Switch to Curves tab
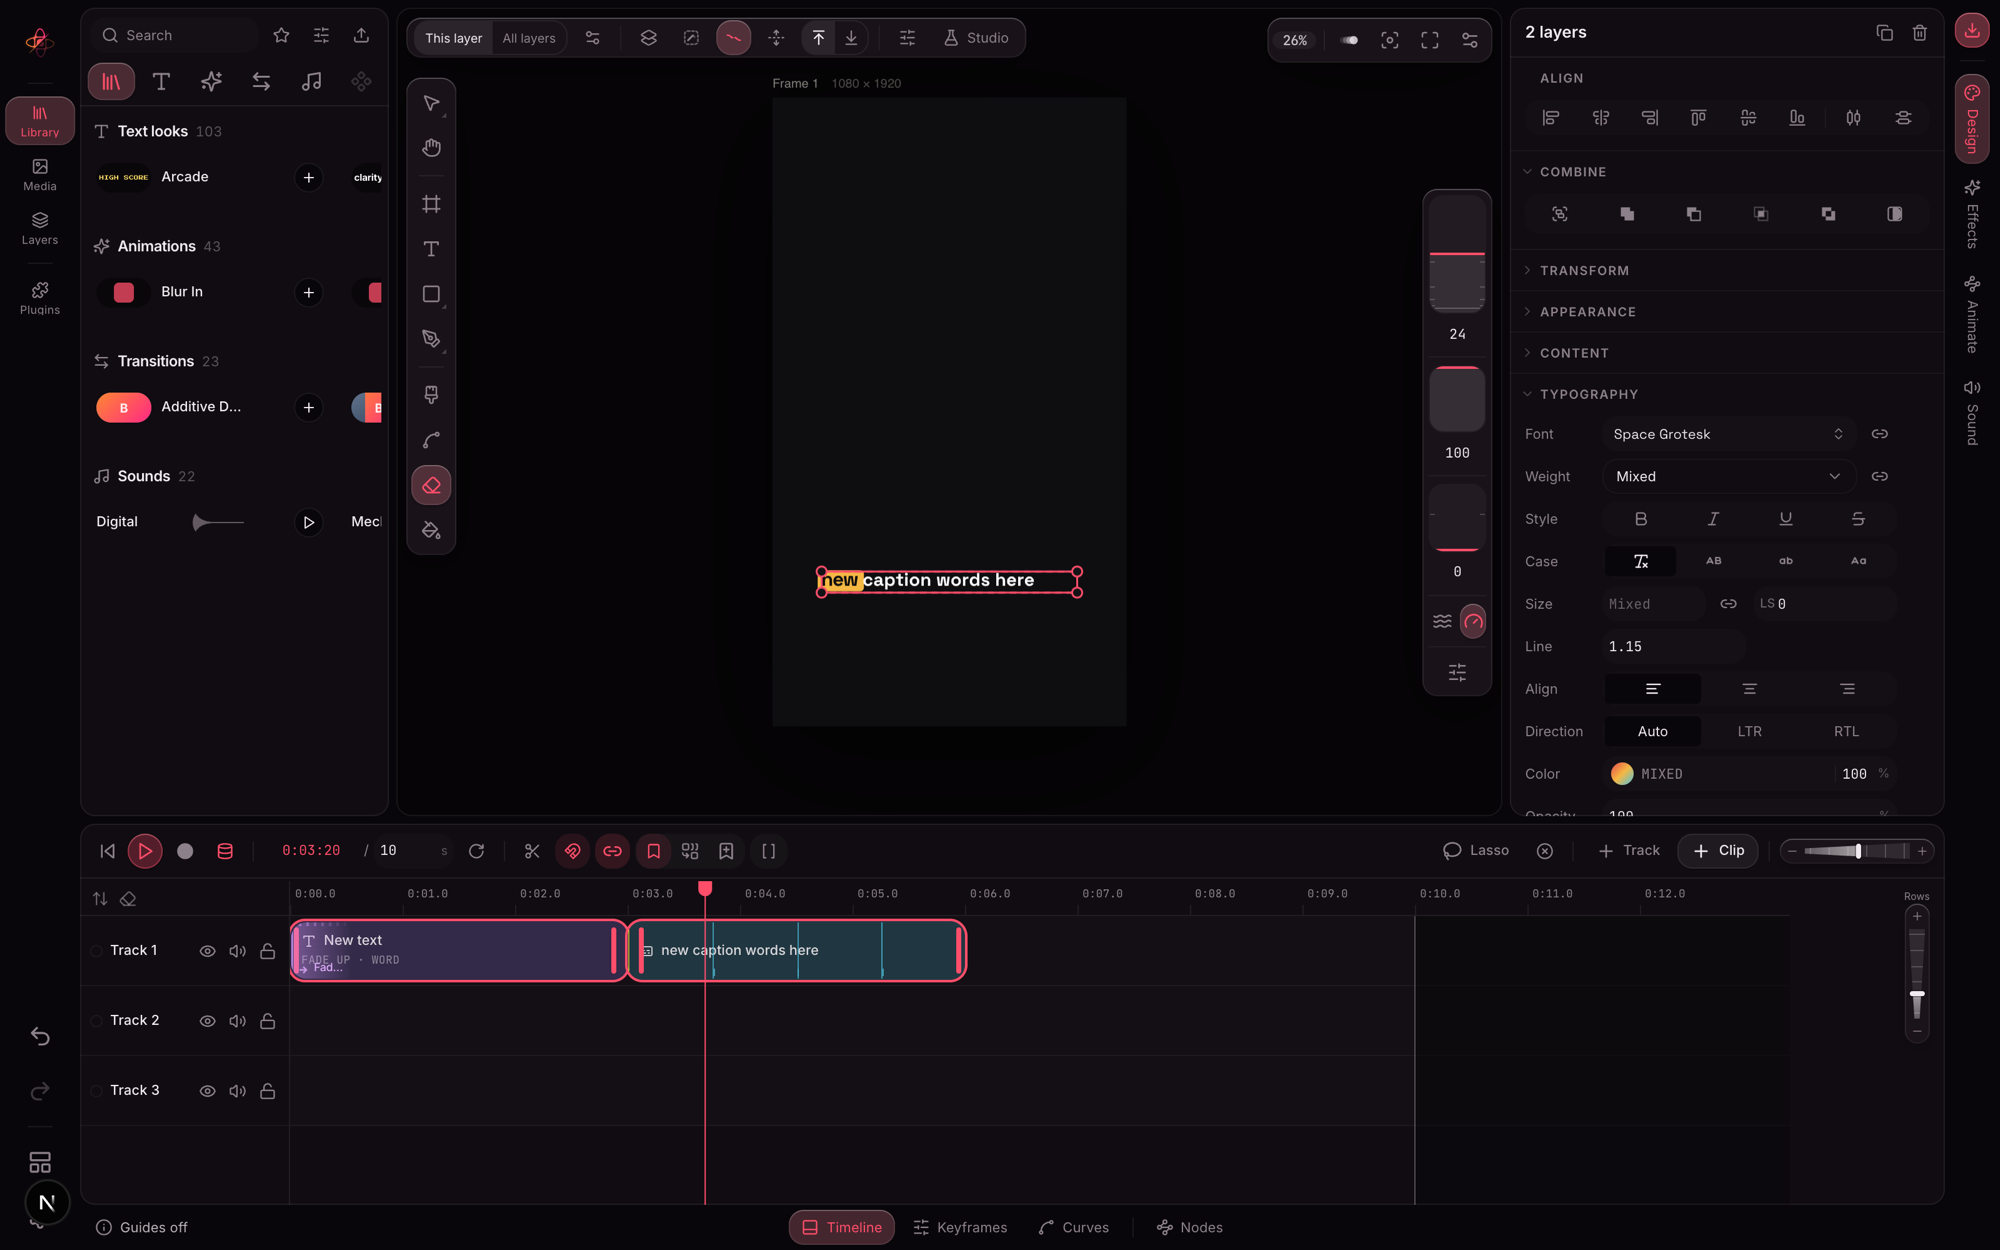 [x=1074, y=1227]
